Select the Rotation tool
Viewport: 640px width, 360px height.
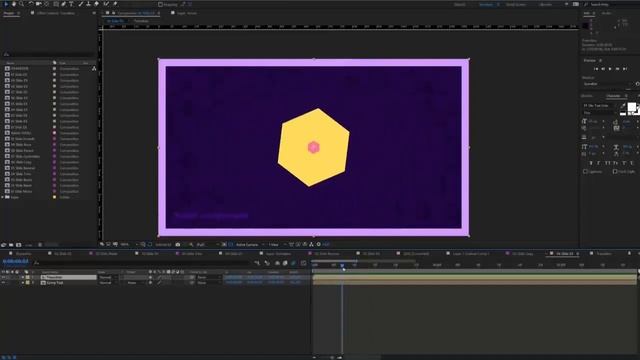pos(31,4)
